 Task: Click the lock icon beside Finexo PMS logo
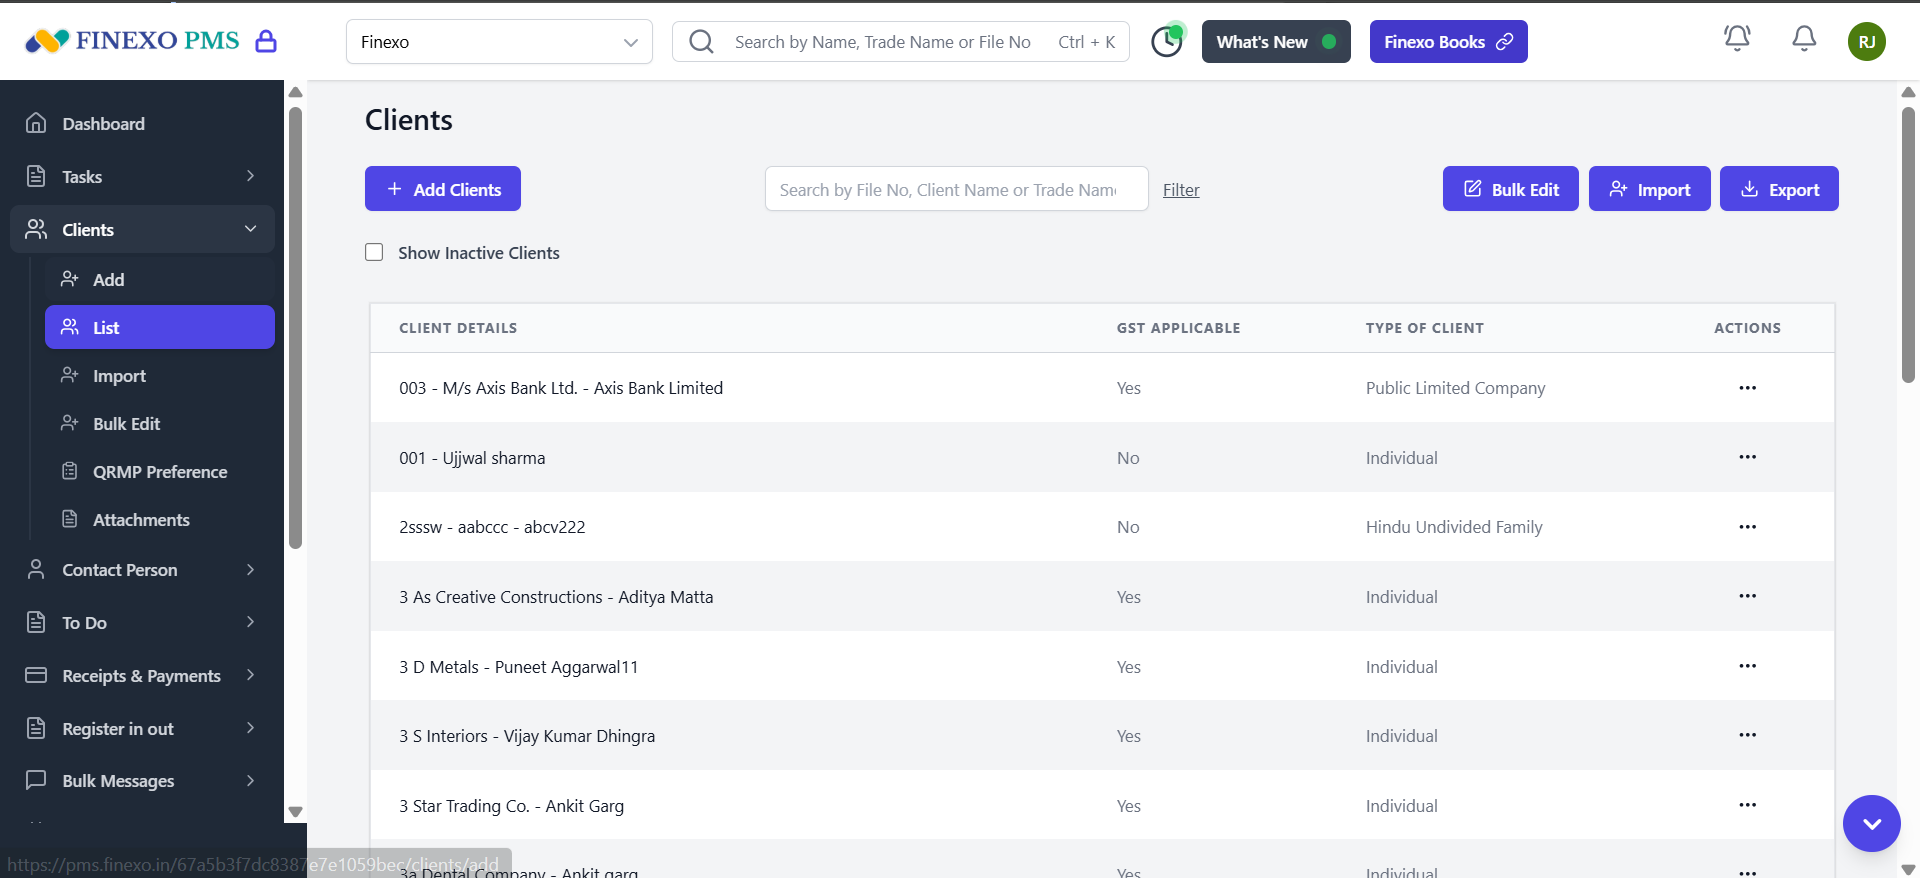point(266,41)
